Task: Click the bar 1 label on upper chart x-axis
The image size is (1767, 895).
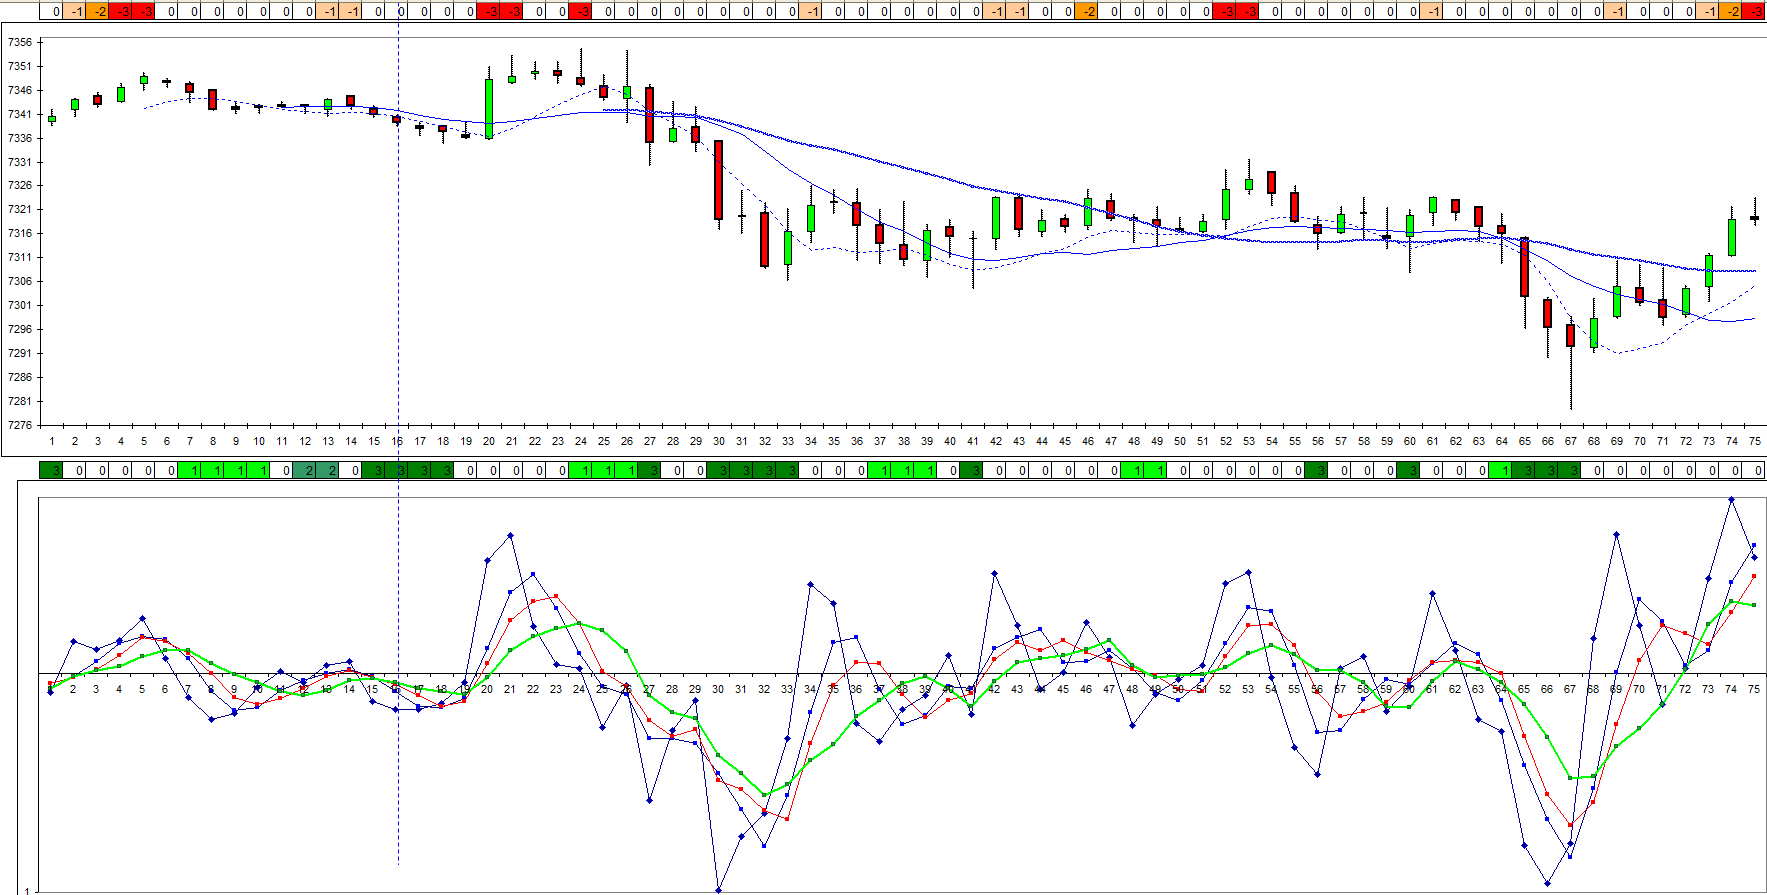Action: tap(51, 441)
